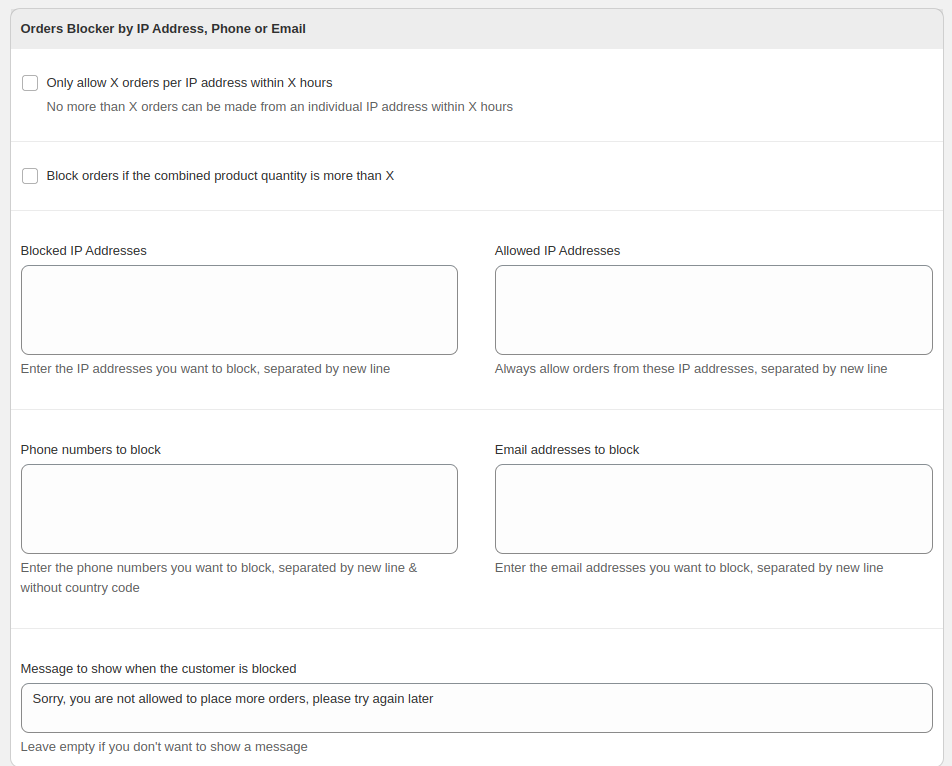Click the 'Leave empty if you don't want' hint text
The height and width of the screenshot is (766, 952).
point(164,747)
